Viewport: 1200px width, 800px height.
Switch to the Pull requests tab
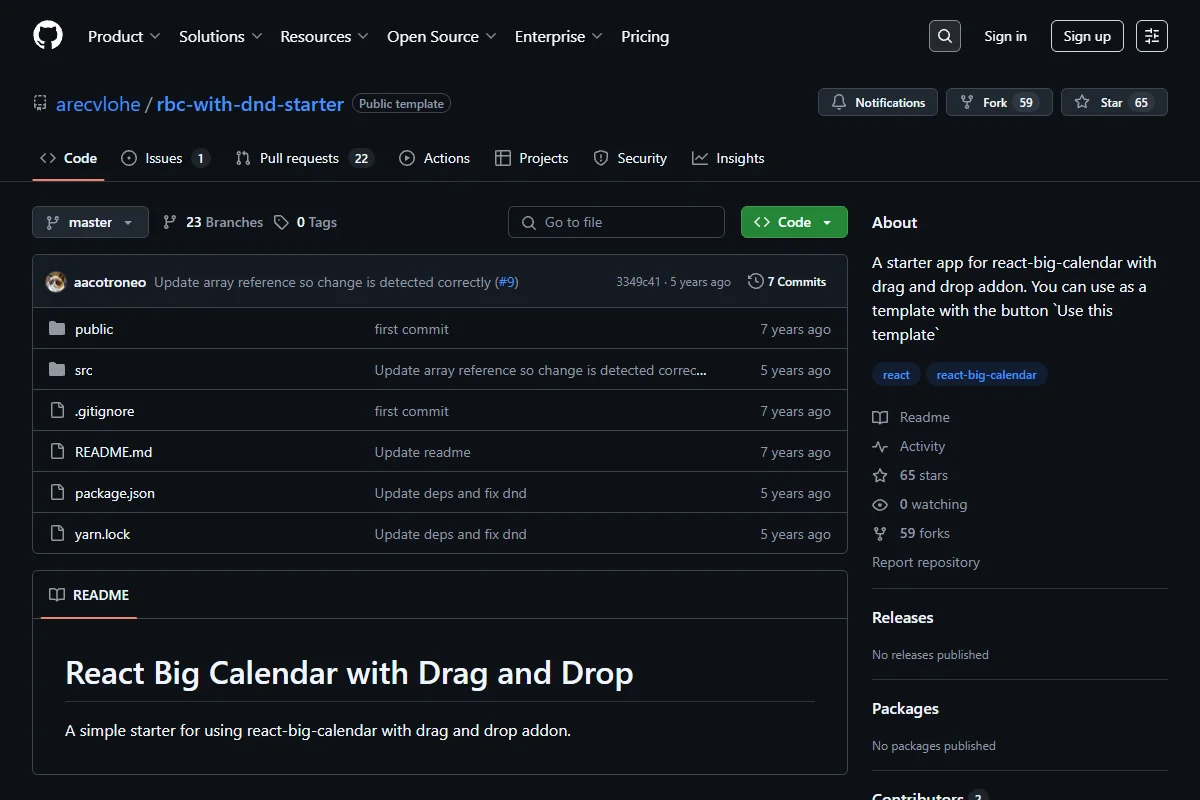pyautogui.click(x=304, y=158)
